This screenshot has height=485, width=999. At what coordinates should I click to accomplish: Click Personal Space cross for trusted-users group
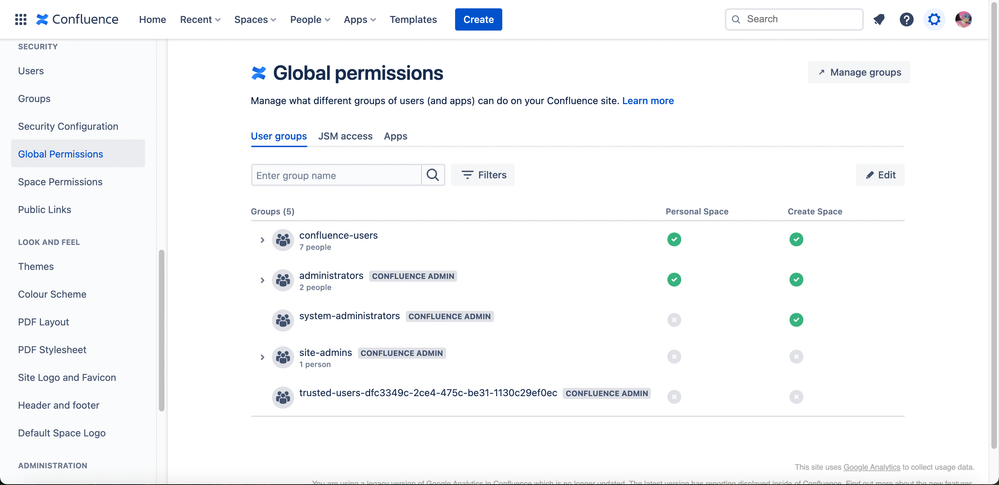[674, 397]
